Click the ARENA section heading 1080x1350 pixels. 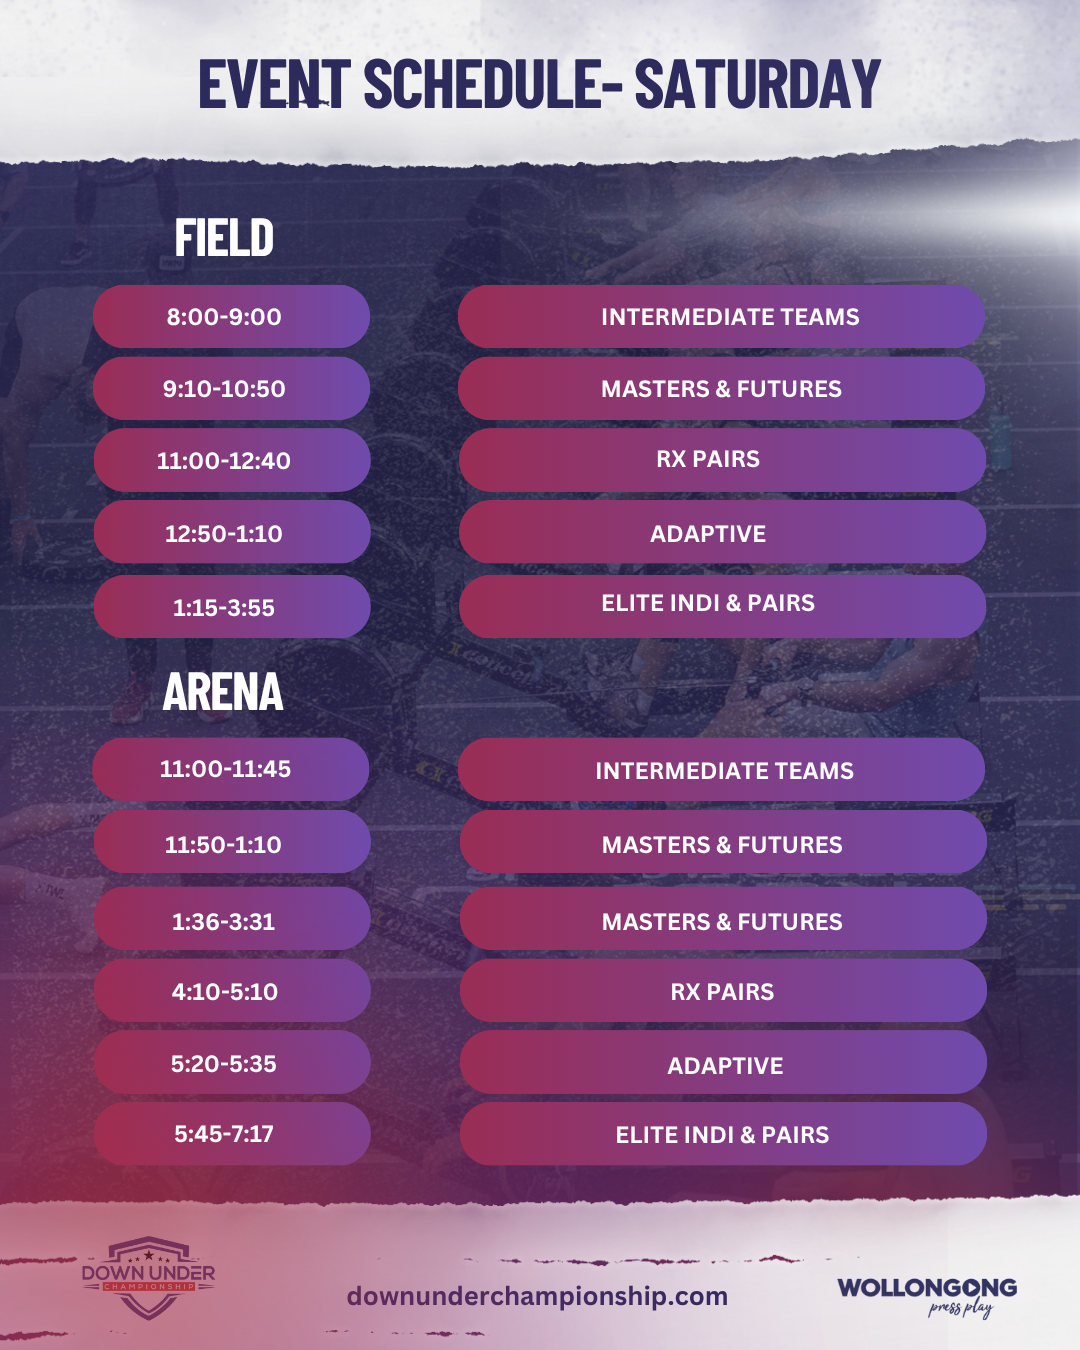pos(223,692)
